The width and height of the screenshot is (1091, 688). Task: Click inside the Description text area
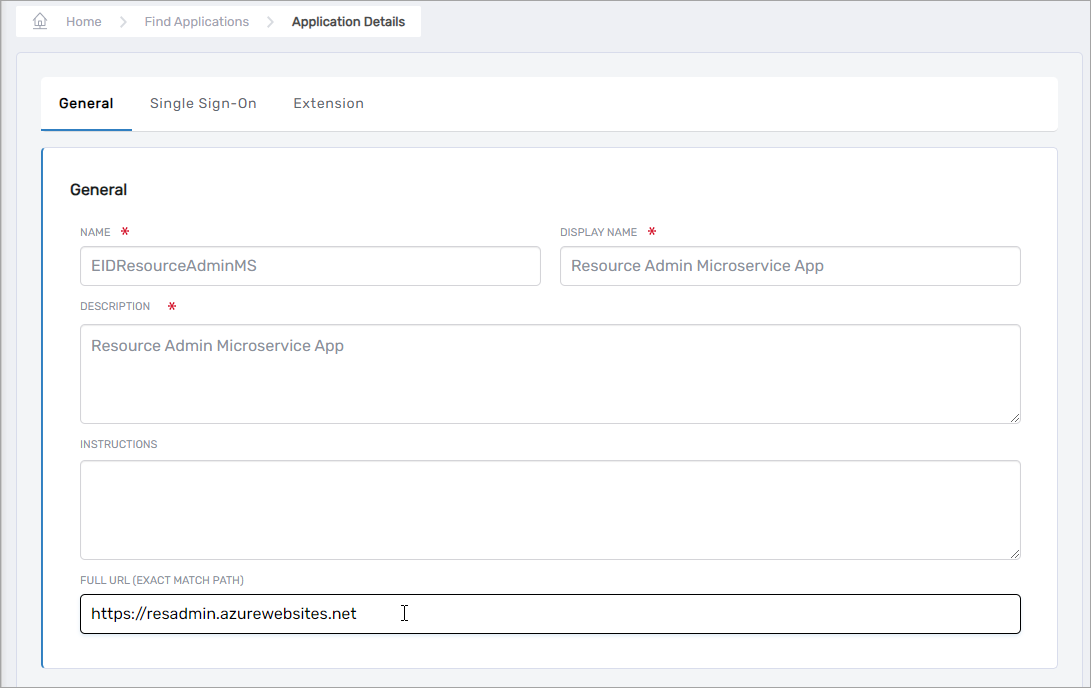550,373
